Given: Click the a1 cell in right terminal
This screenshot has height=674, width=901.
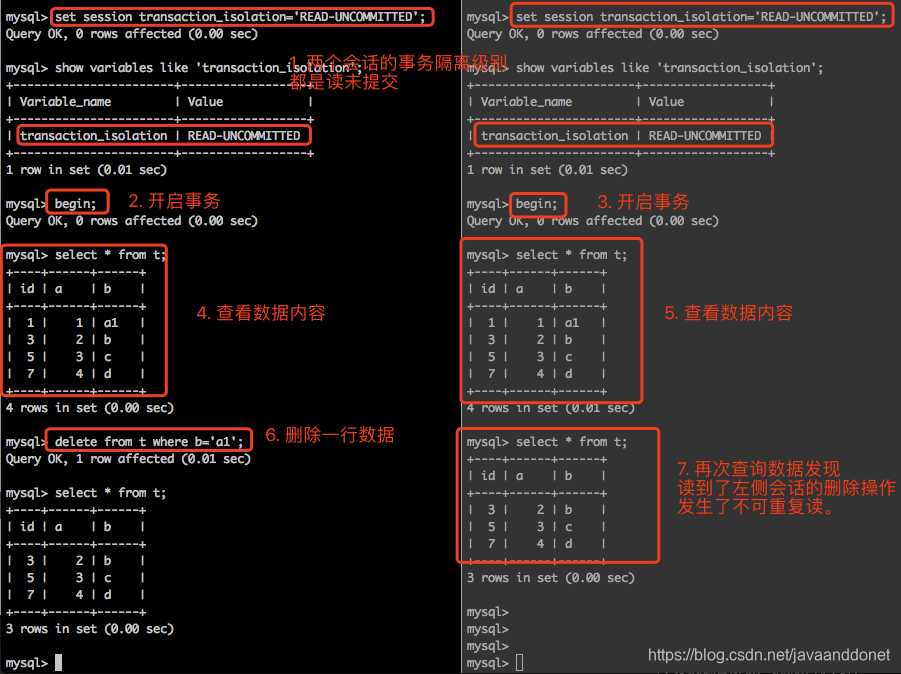Looking at the screenshot, I should coord(571,323).
